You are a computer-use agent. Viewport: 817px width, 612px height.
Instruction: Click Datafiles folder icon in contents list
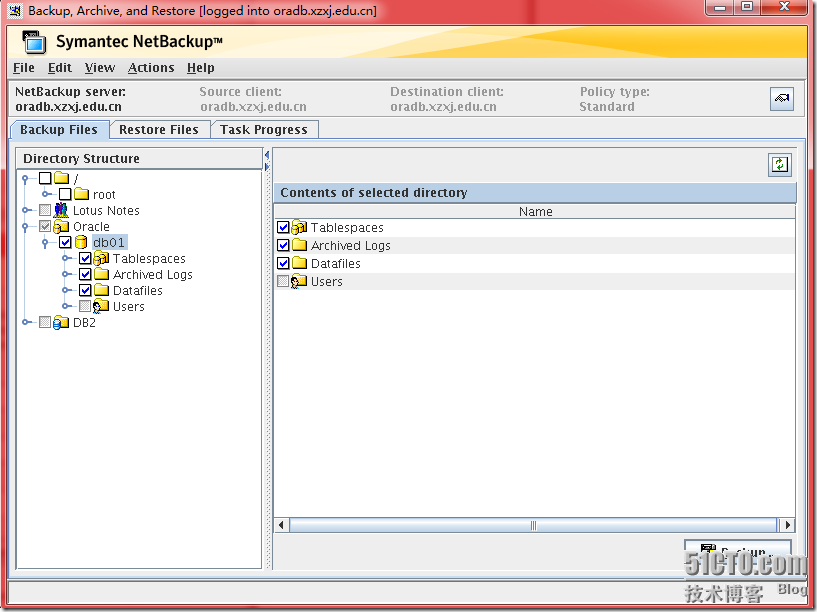(x=300, y=263)
